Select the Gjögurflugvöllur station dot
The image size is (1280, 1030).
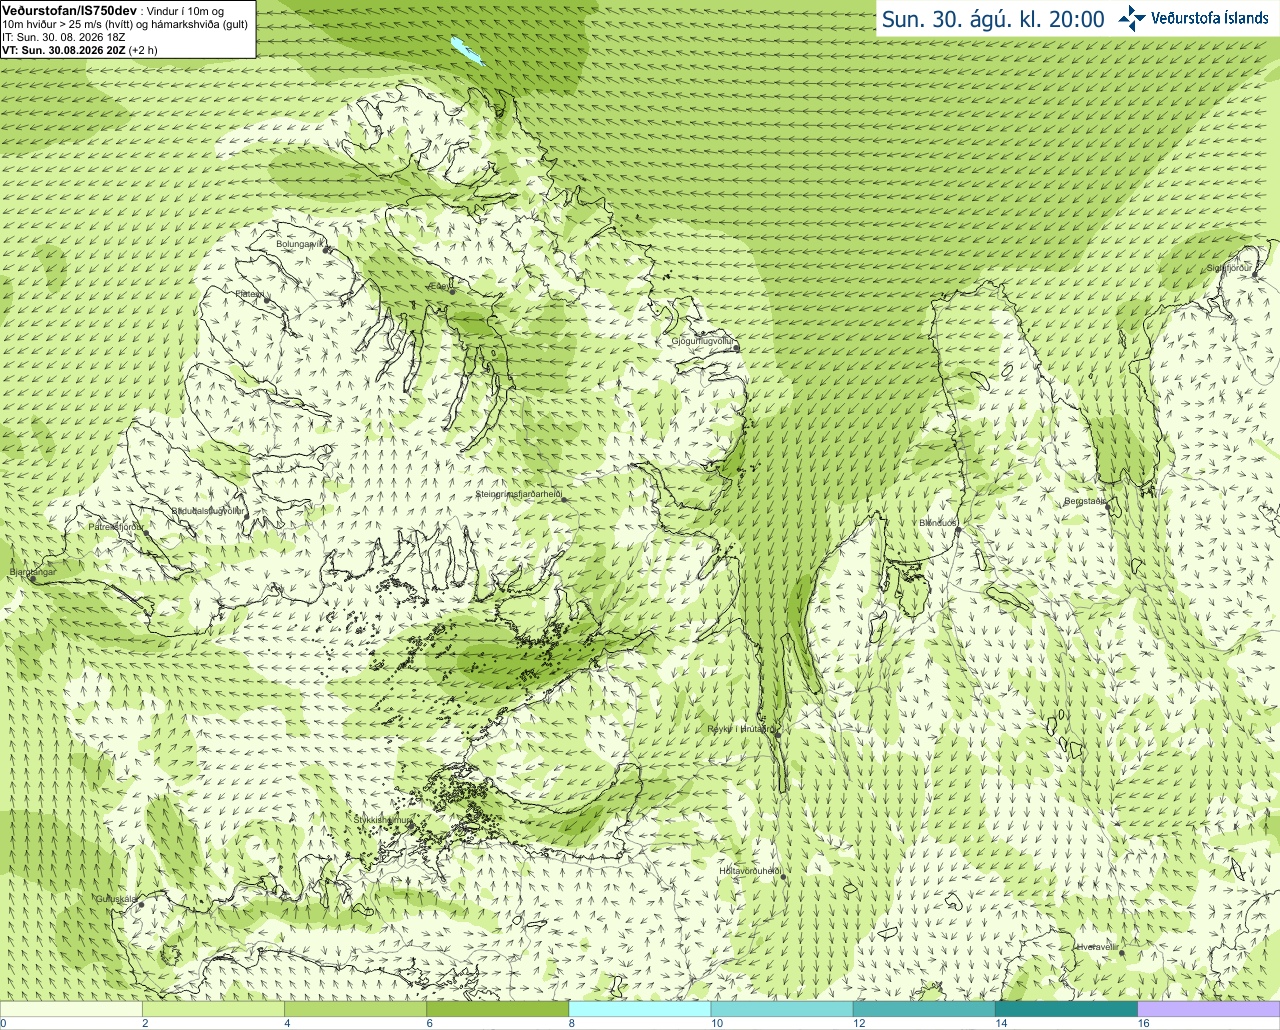coord(737,347)
